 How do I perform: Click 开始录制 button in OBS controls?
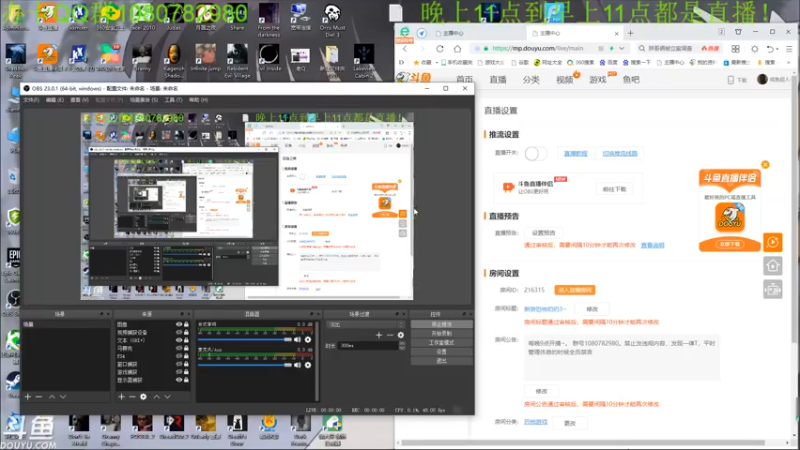coord(441,333)
